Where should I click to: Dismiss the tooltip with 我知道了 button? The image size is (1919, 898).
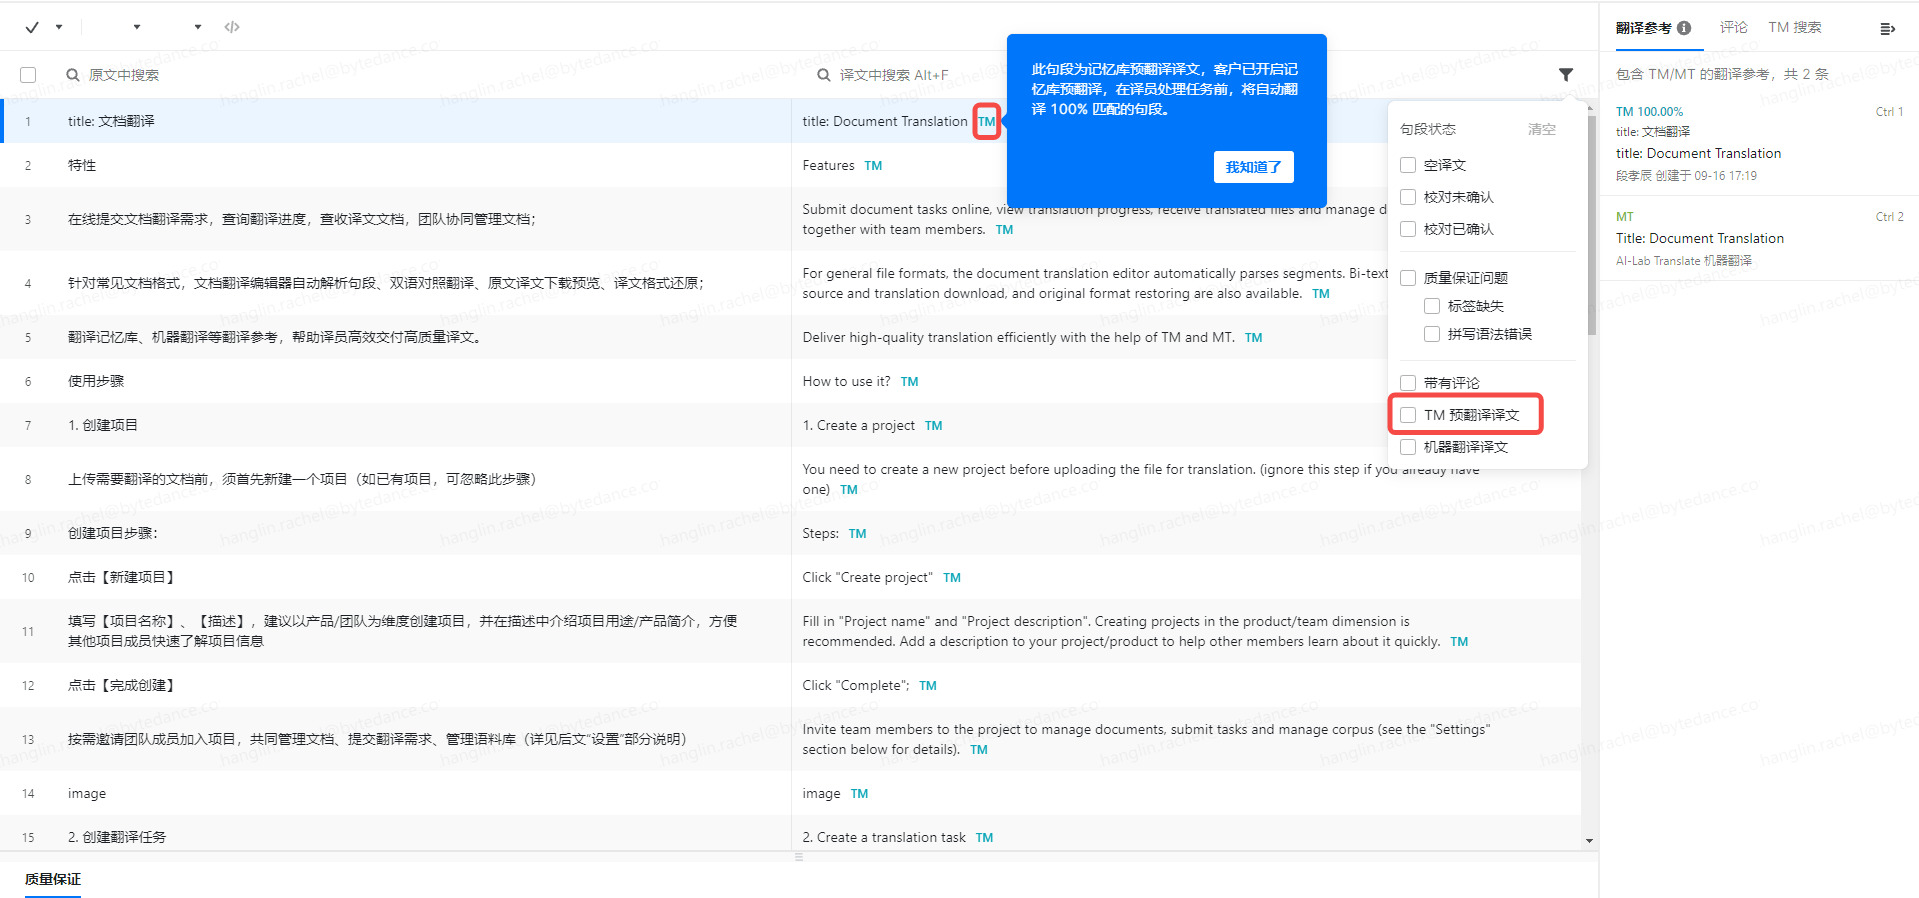point(1253,167)
